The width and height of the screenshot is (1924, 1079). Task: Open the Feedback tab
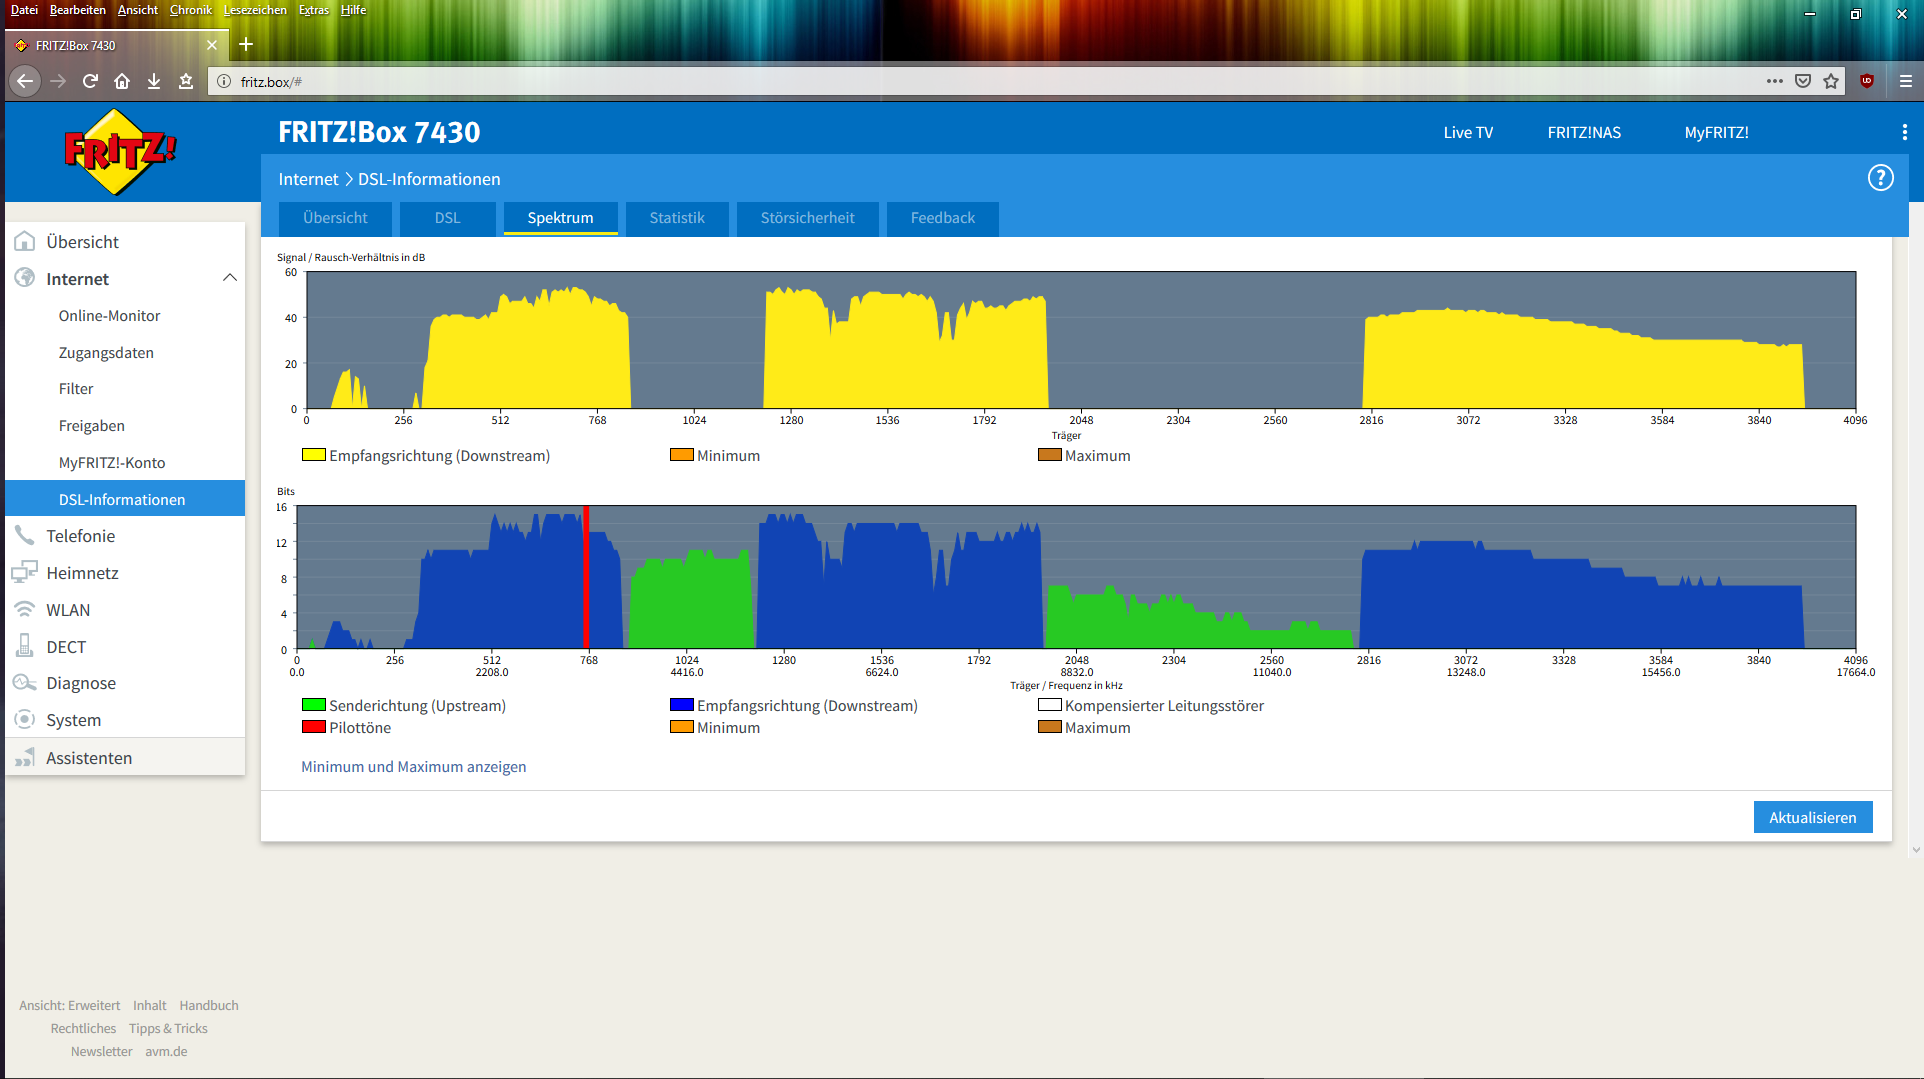942,218
